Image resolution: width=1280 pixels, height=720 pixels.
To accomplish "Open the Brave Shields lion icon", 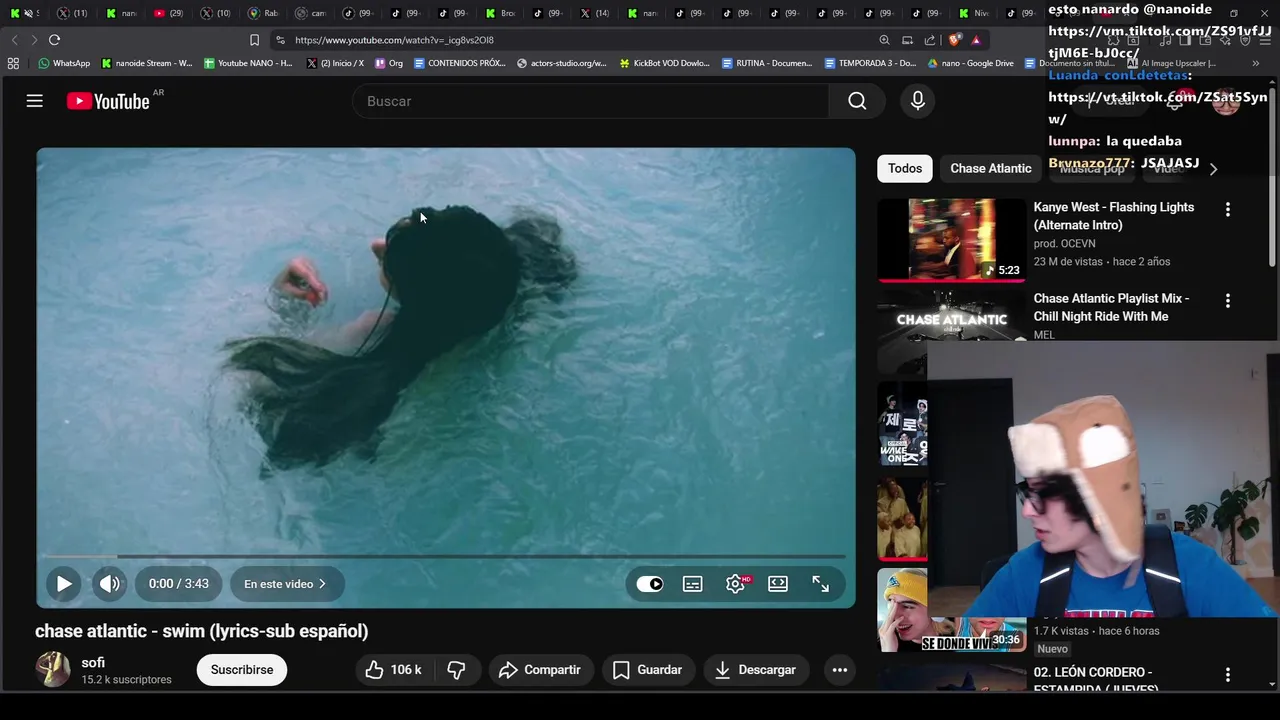I will 955,40.
